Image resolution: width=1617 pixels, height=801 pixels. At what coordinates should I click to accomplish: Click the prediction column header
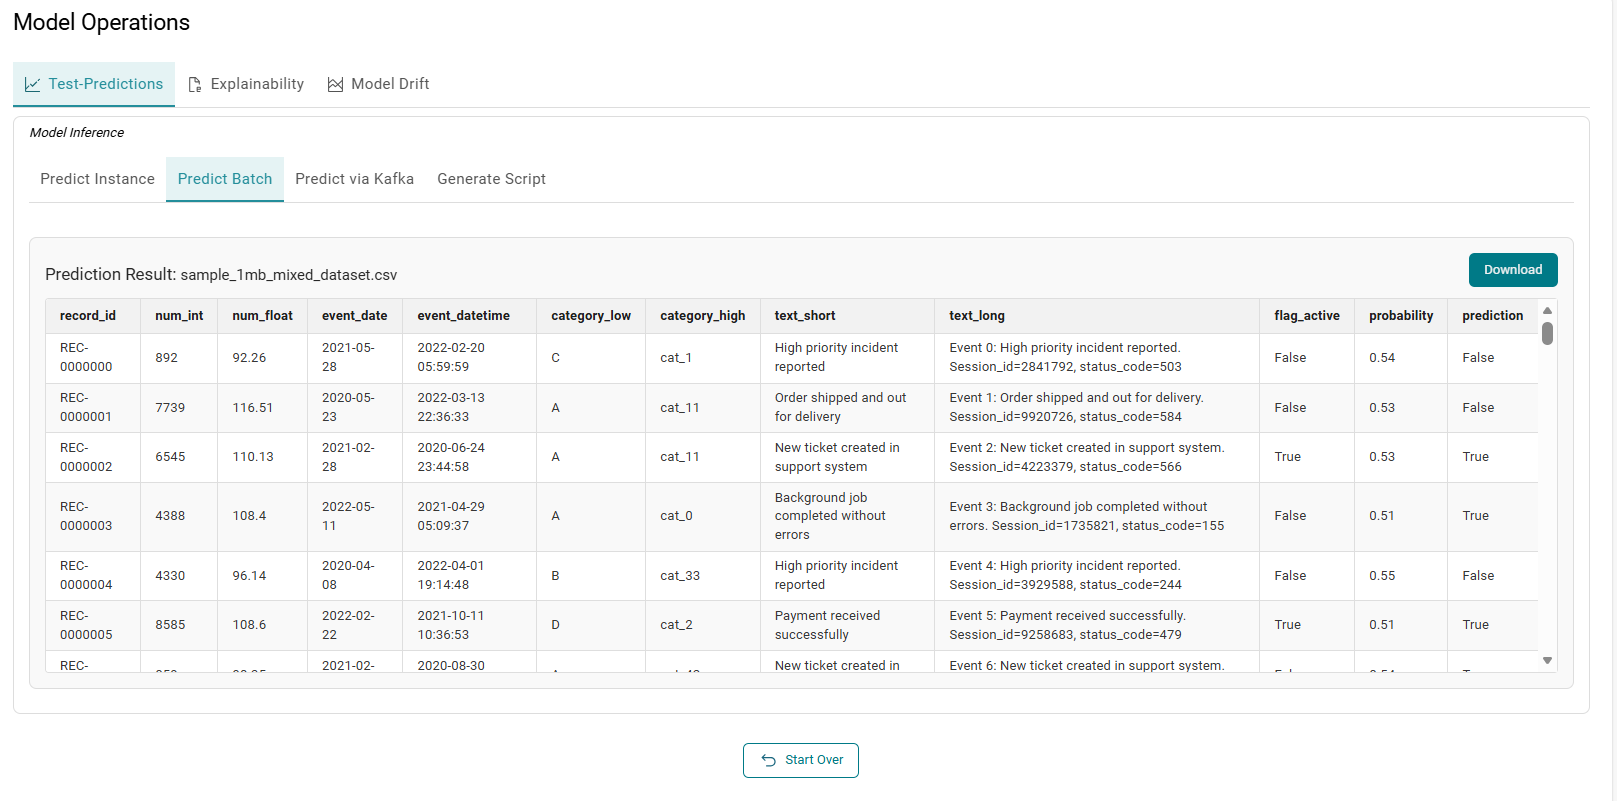click(1492, 316)
